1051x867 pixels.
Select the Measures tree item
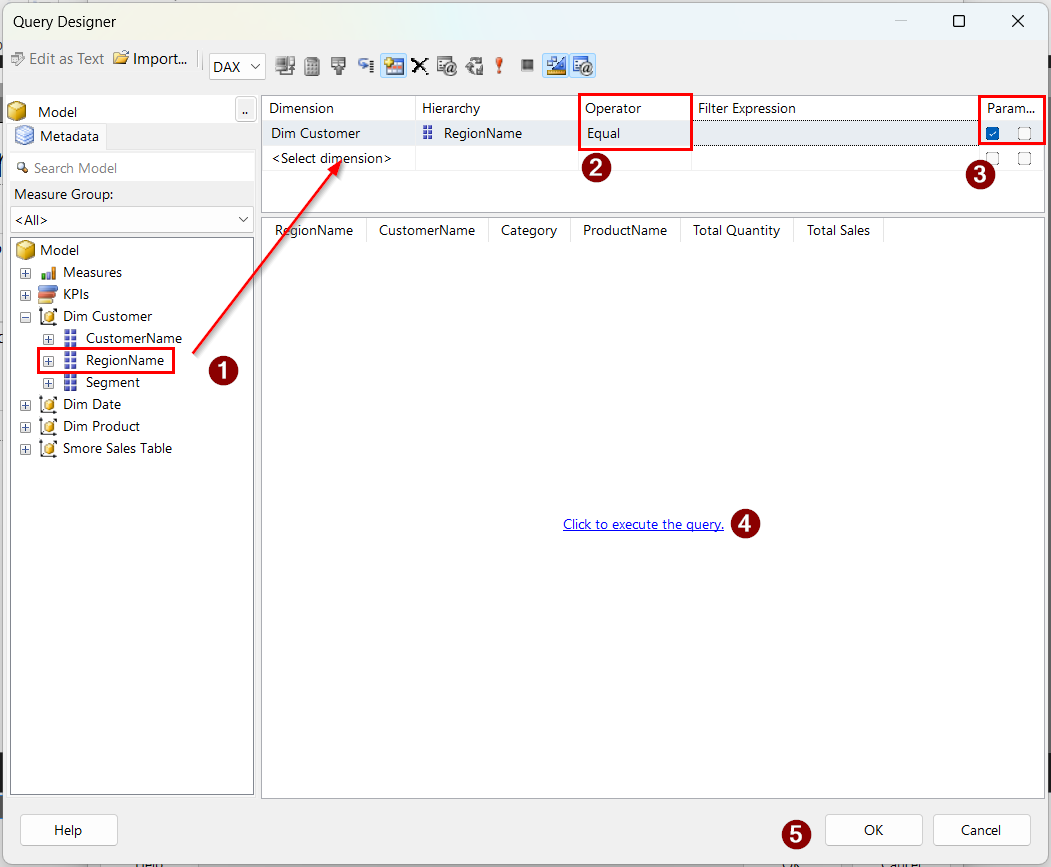point(92,272)
